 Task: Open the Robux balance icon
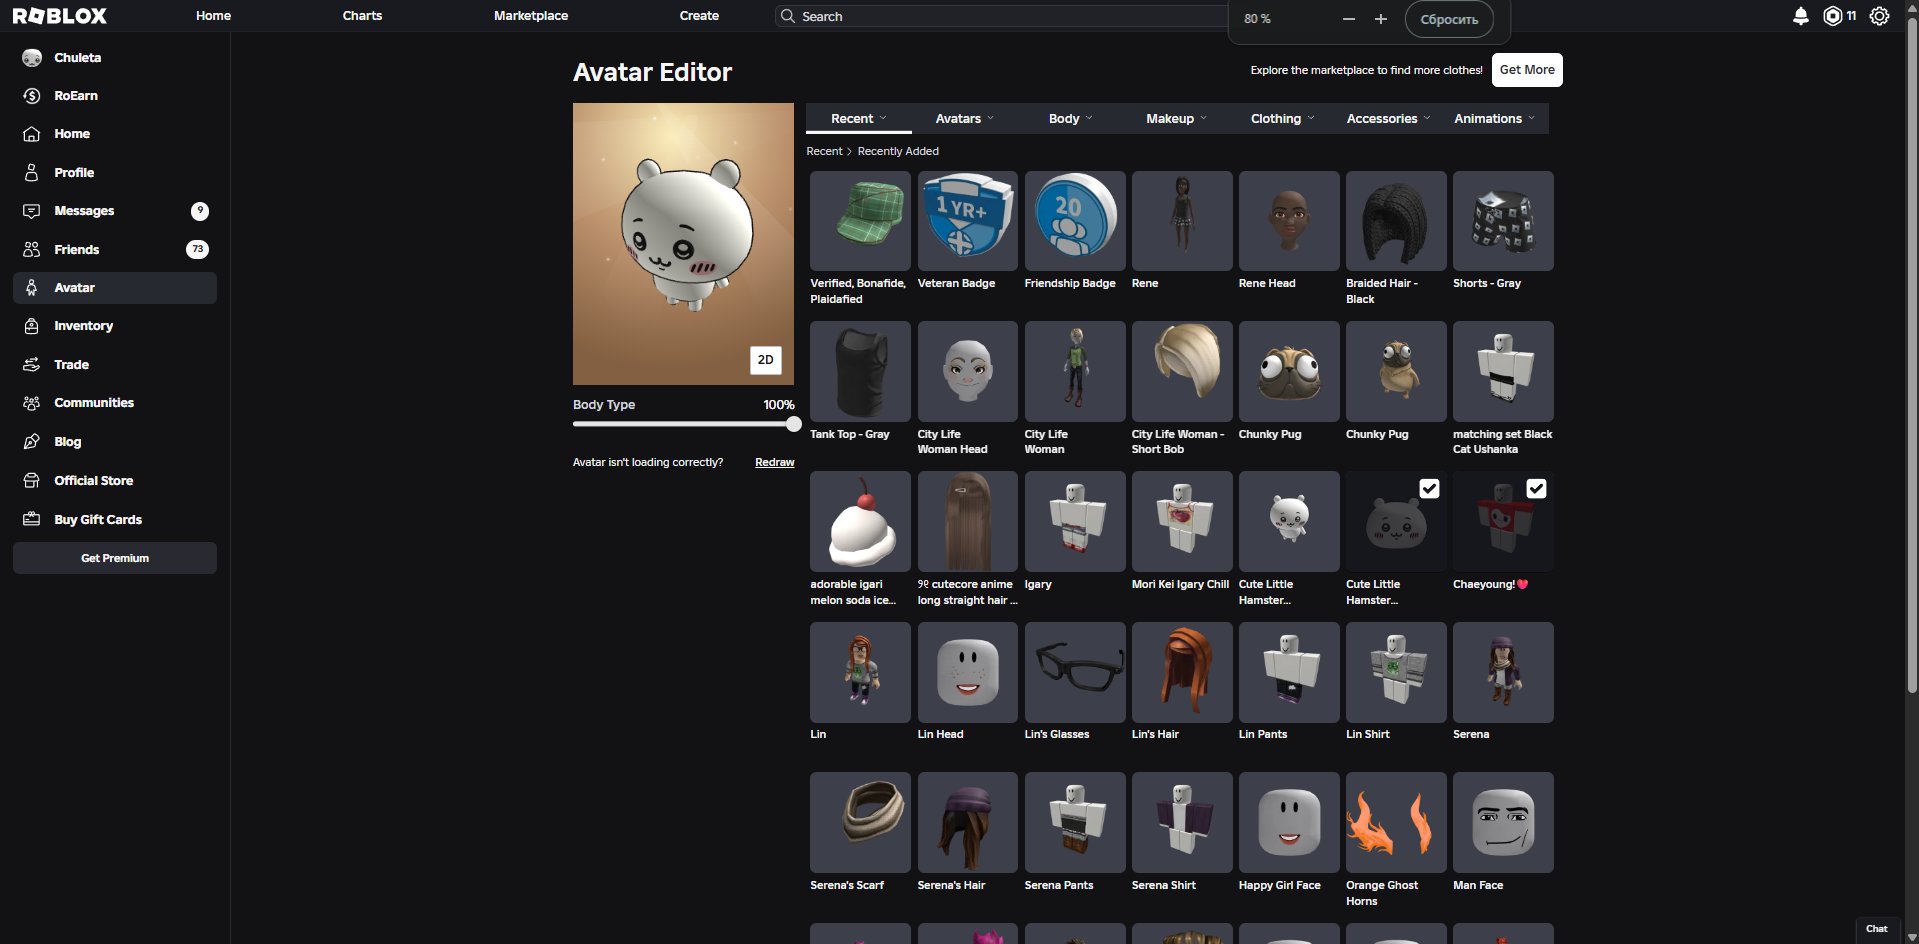(1833, 16)
